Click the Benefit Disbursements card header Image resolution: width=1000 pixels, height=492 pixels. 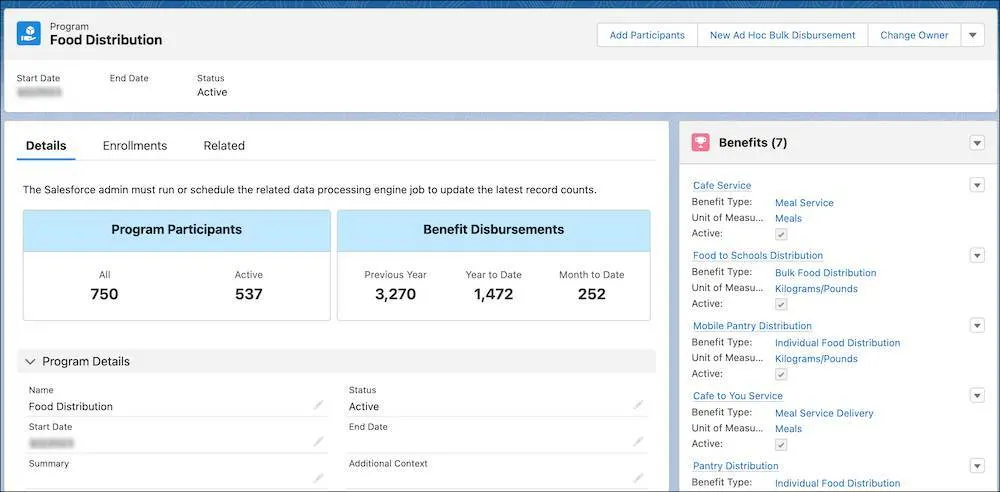pyautogui.click(x=494, y=230)
